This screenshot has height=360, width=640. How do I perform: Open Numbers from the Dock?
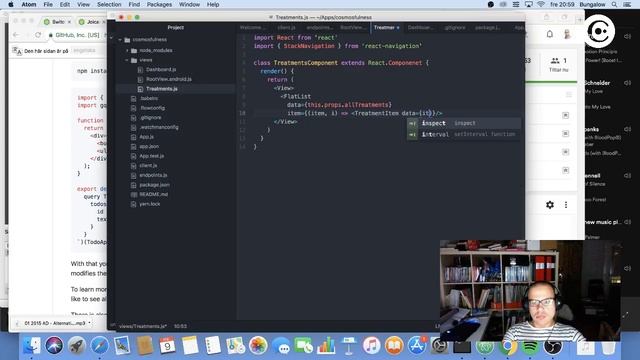326,346
